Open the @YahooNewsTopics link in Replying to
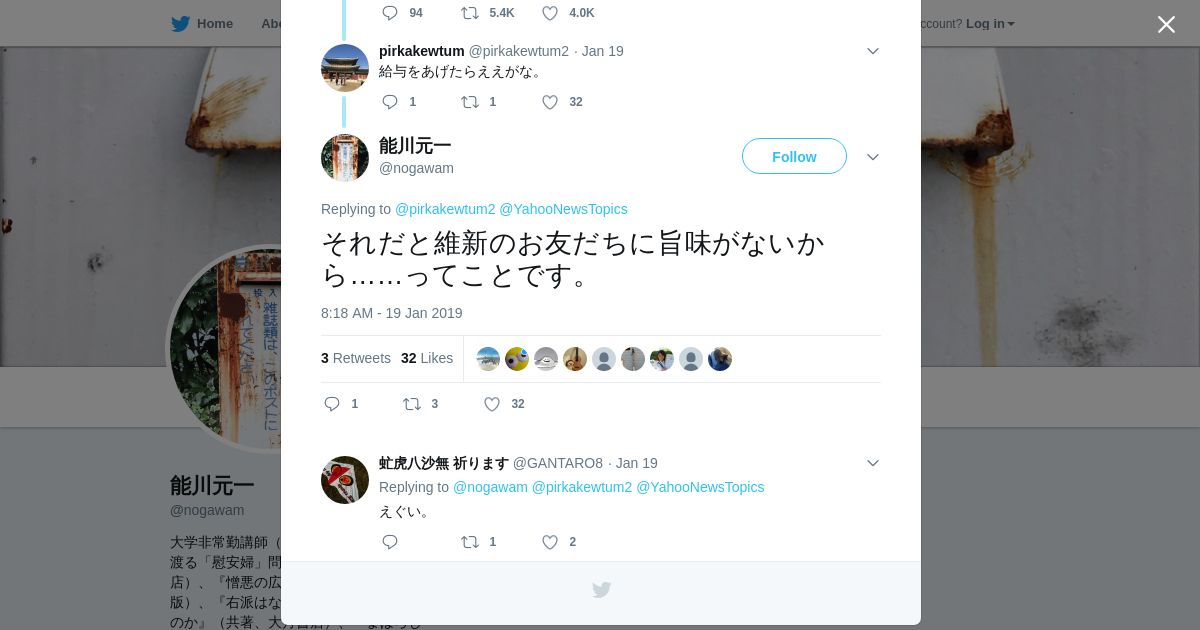The width and height of the screenshot is (1200, 630). point(563,209)
